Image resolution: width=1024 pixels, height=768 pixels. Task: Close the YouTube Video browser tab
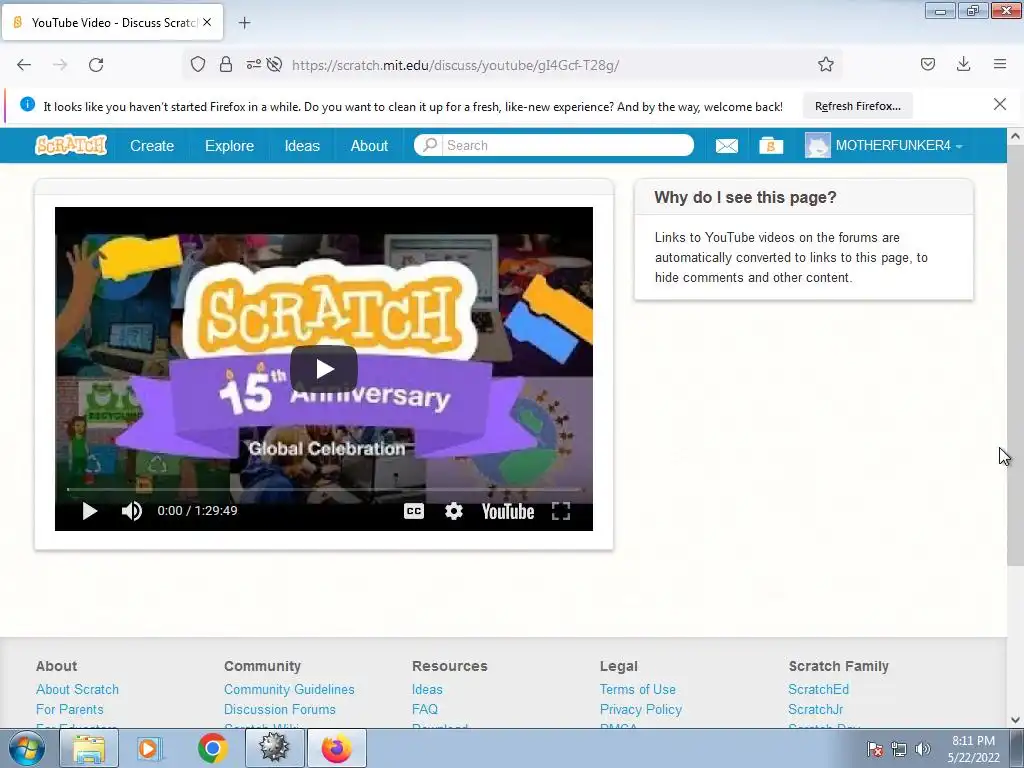point(207,22)
